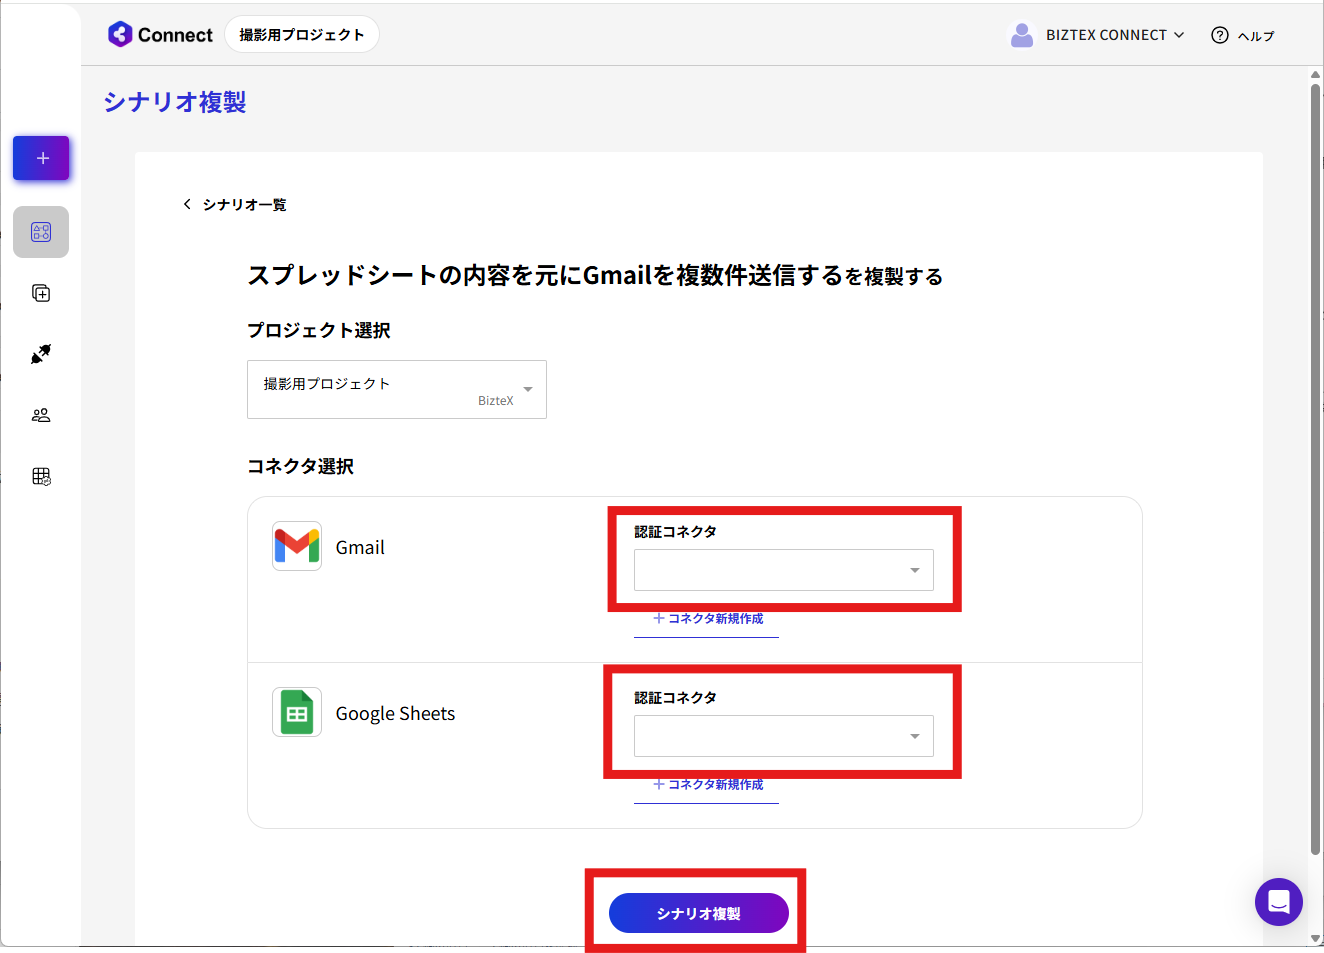Image resolution: width=1324 pixels, height=953 pixels.
Task: Click the Gmail label text
Action: [x=360, y=548]
